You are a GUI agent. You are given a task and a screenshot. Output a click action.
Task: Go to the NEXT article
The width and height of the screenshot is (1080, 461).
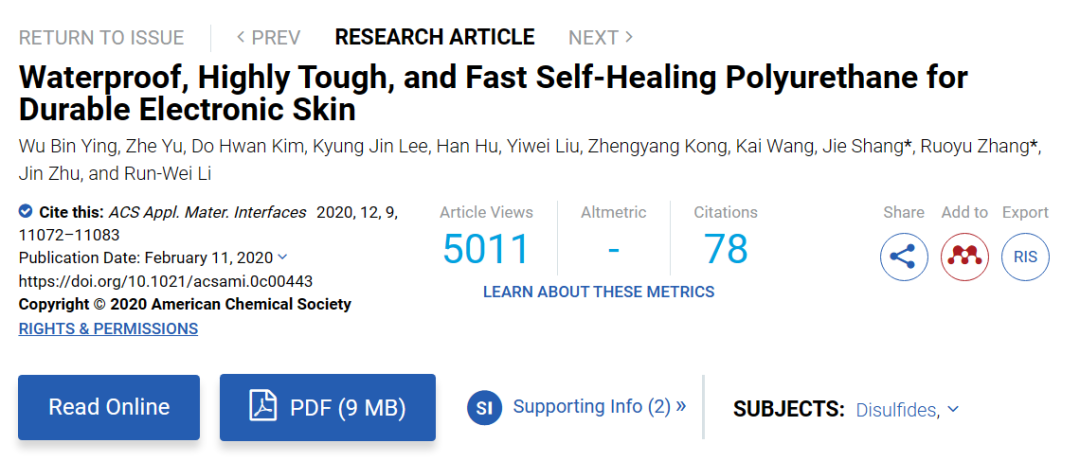point(600,38)
